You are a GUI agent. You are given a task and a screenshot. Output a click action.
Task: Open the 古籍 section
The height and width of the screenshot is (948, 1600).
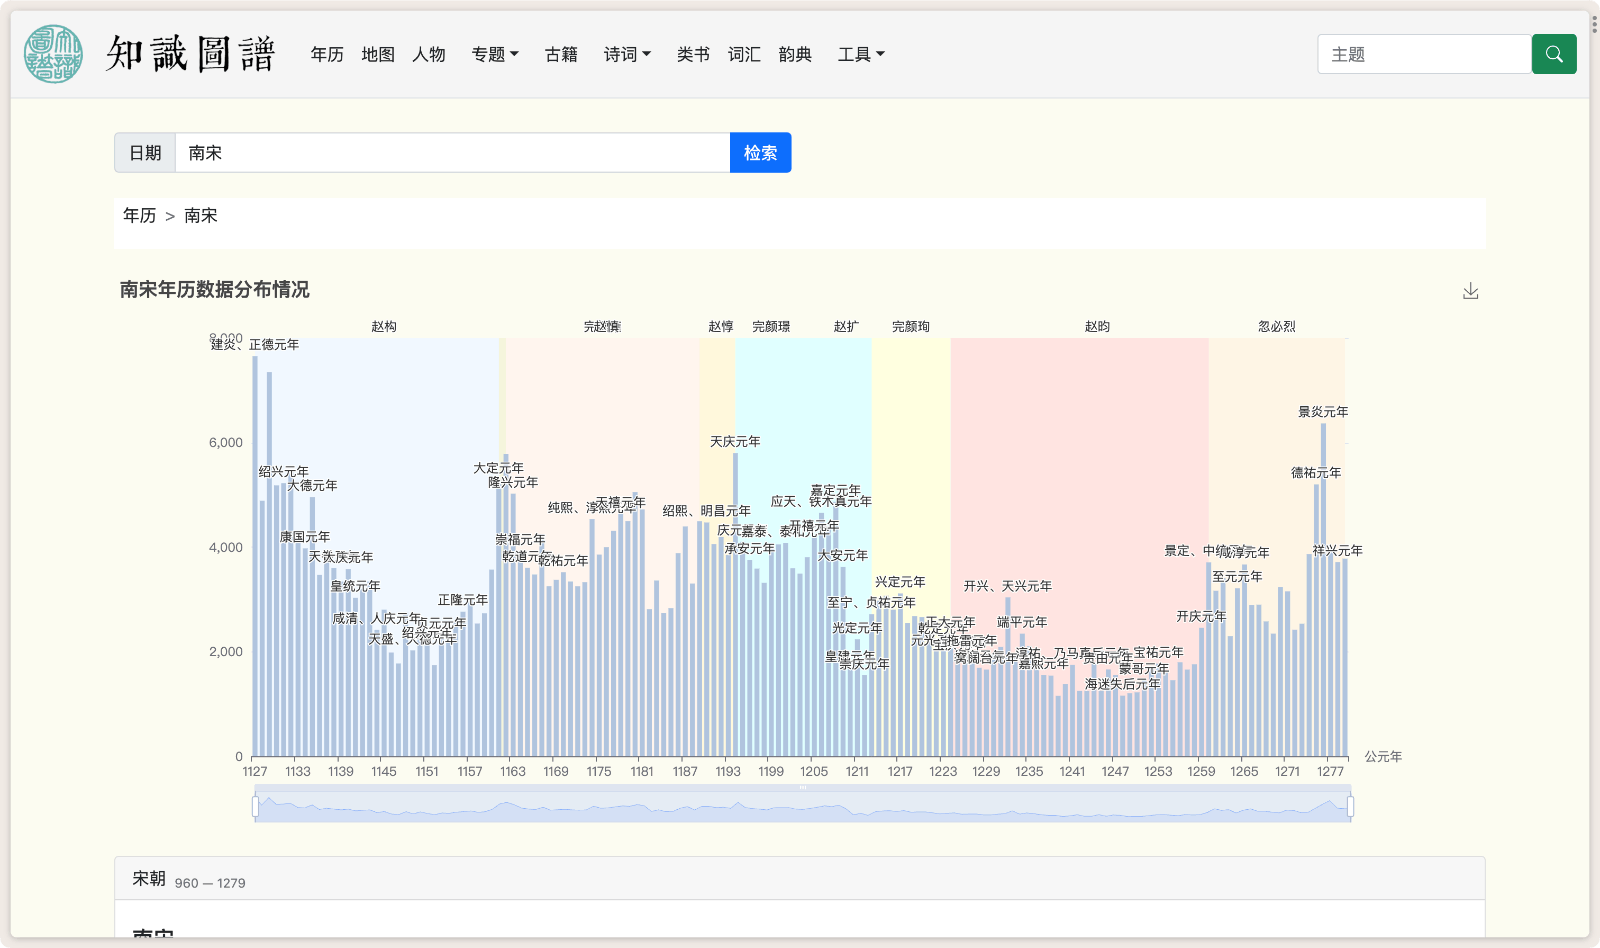coord(561,54)
